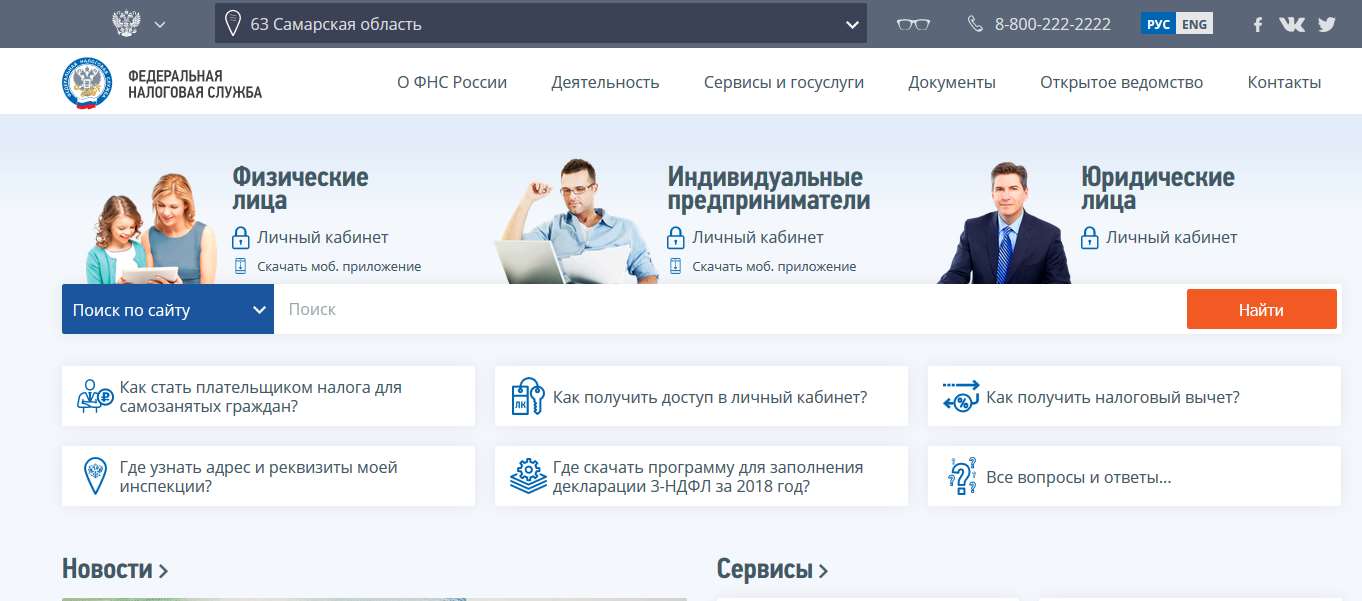1362x601 pixels.
Task: Open the Юридические лица section heading
Action: (1158, 188)
